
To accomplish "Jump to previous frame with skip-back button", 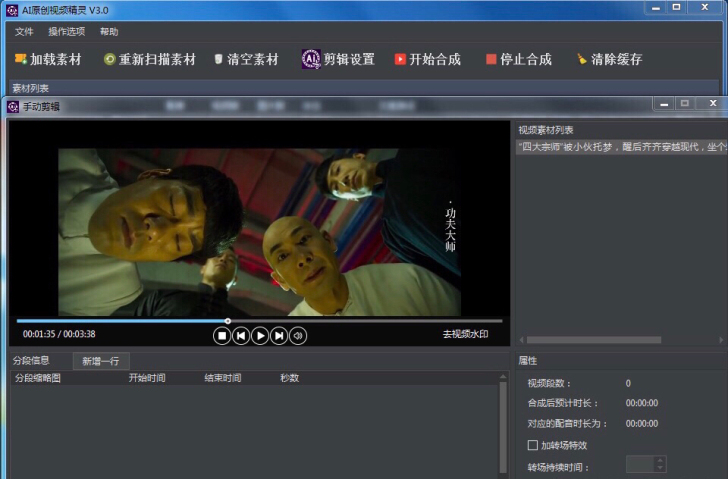I will tap(241, 336).
